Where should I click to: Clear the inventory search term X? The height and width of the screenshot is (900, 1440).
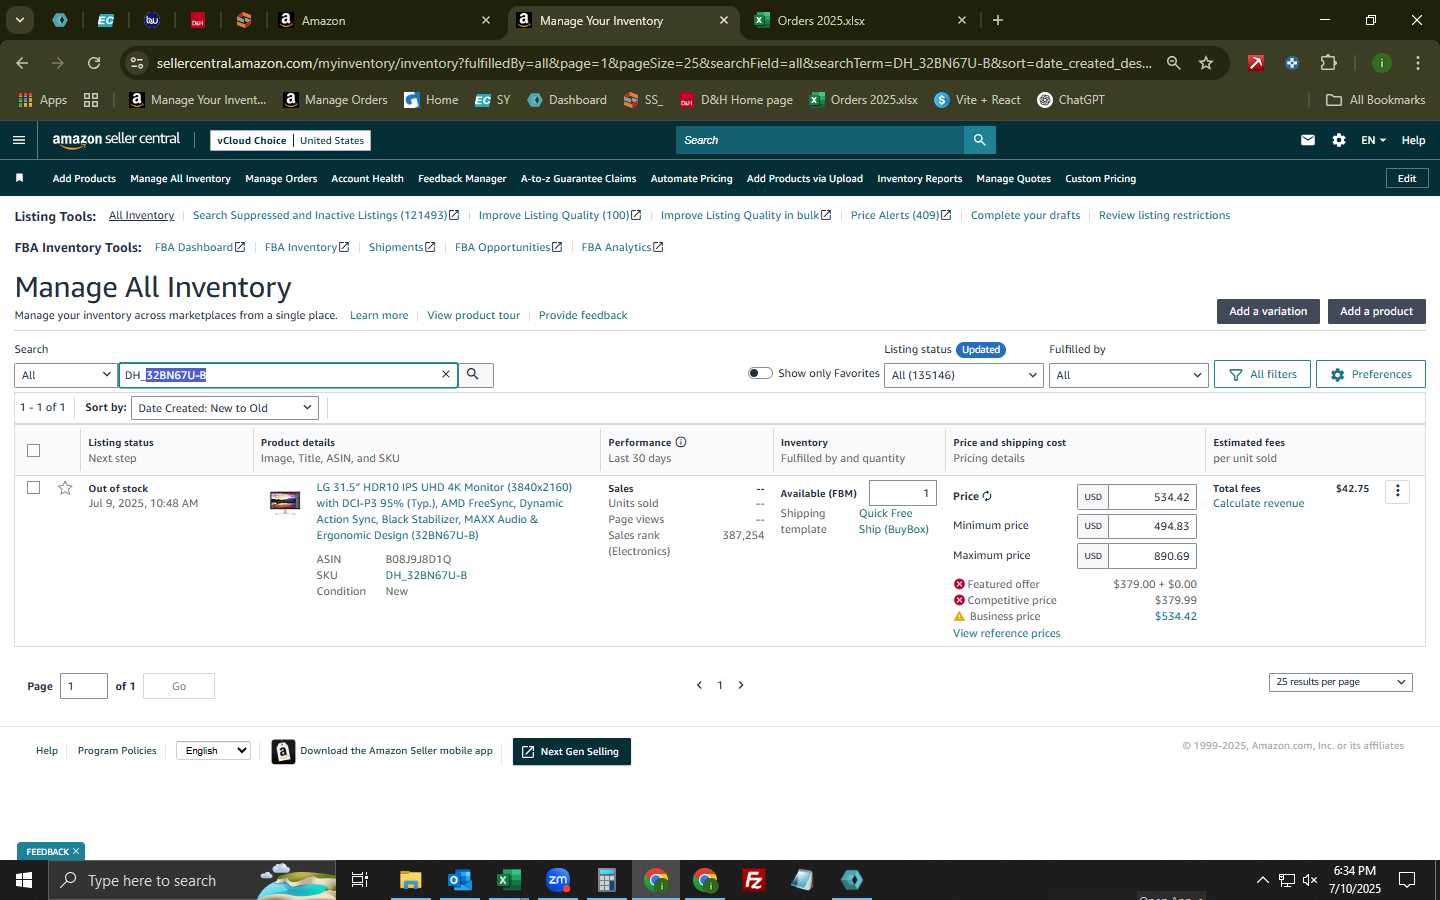(x=446, y=374)
